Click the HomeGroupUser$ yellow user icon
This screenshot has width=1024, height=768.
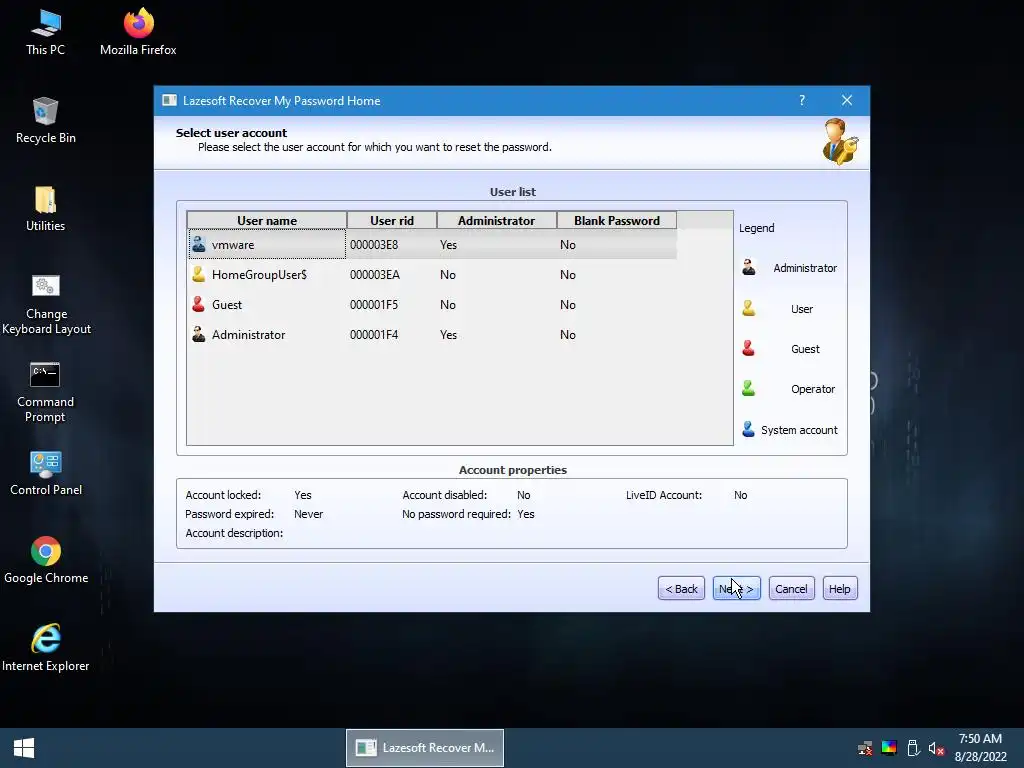click(199, 274)
